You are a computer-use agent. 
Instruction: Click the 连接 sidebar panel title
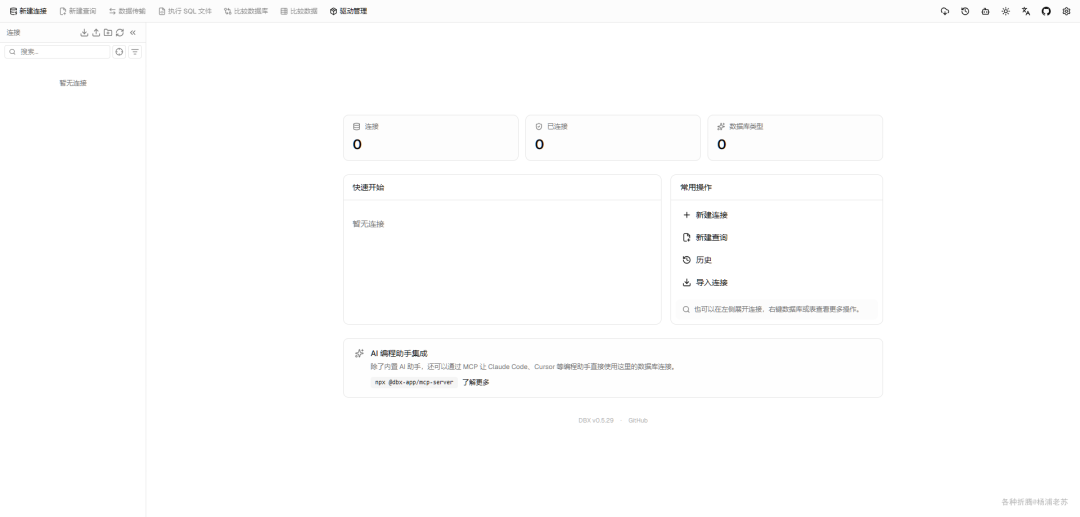14,32
